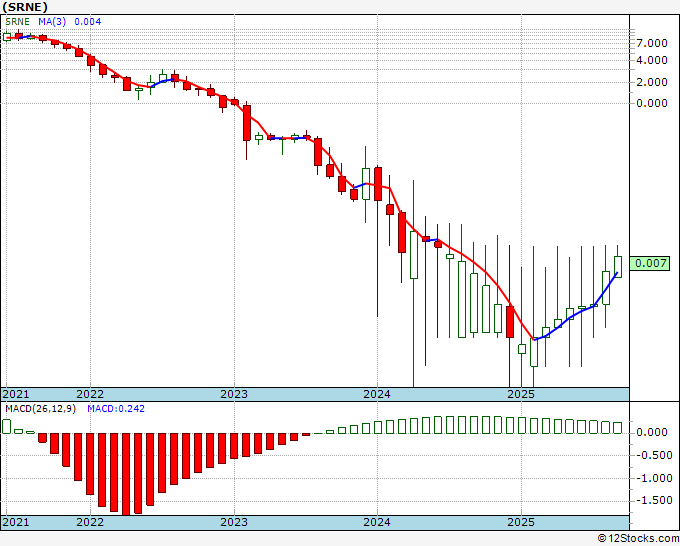Click the 2024 label on price timeline

pos(377,394)
